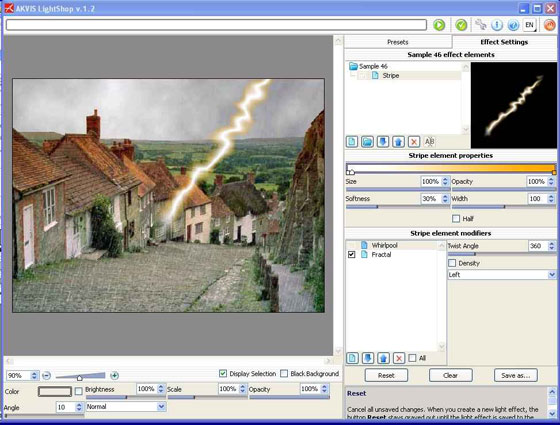Enable the Half checkbox
Screen dimensions: 560x425
coord(456,219)
